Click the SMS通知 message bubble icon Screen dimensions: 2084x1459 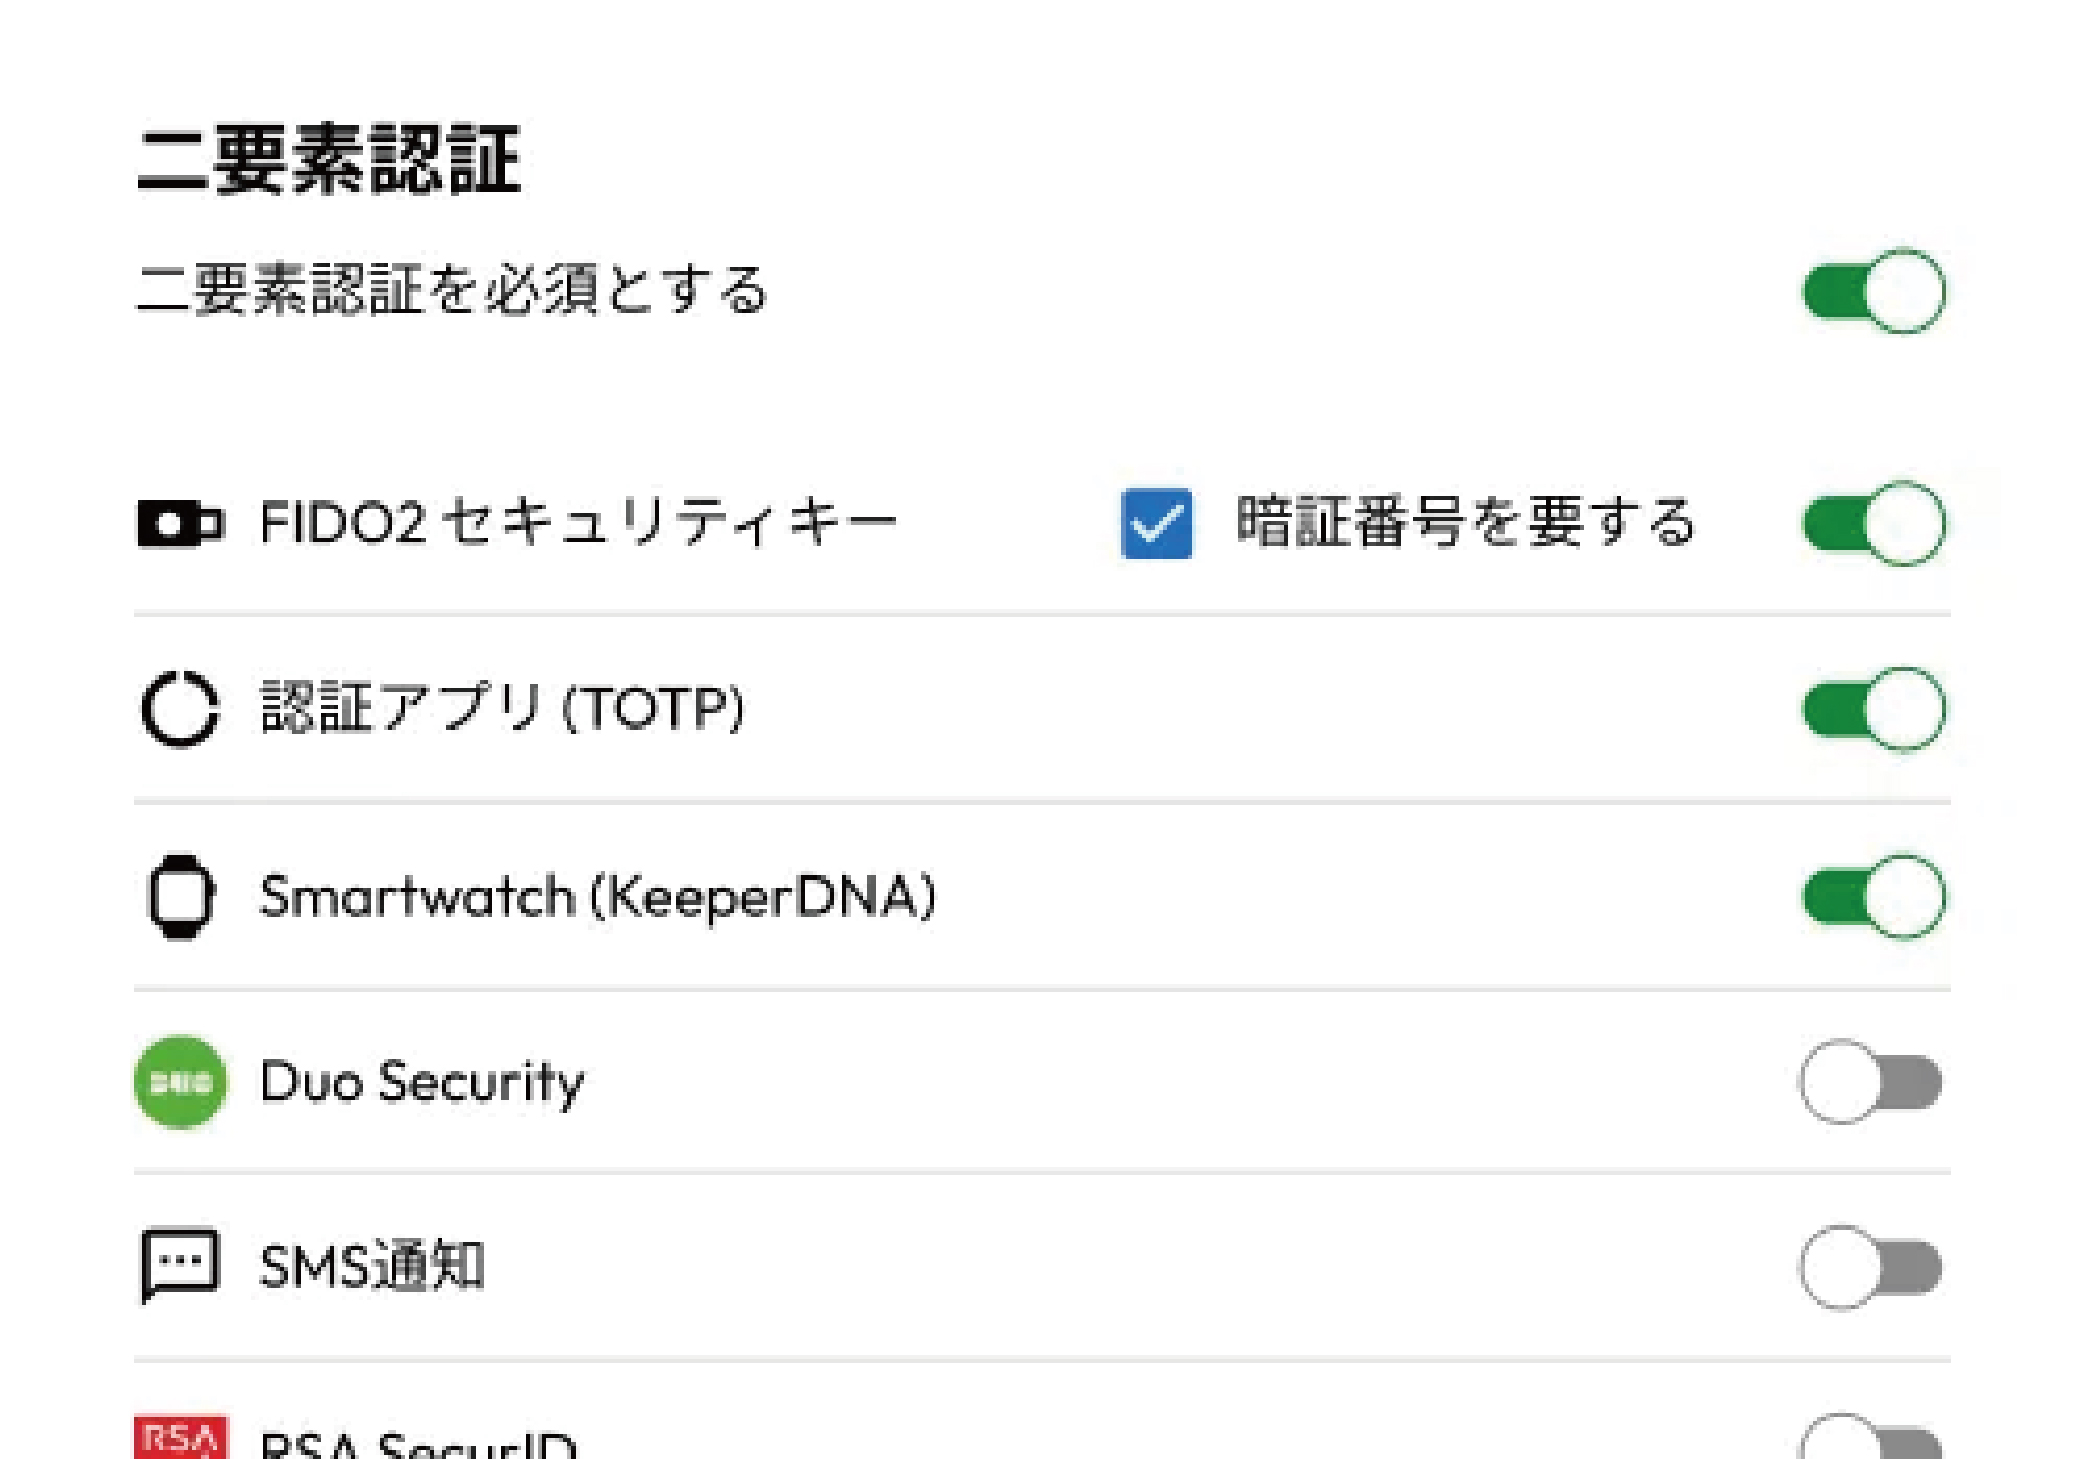[x=180, y=1266]
